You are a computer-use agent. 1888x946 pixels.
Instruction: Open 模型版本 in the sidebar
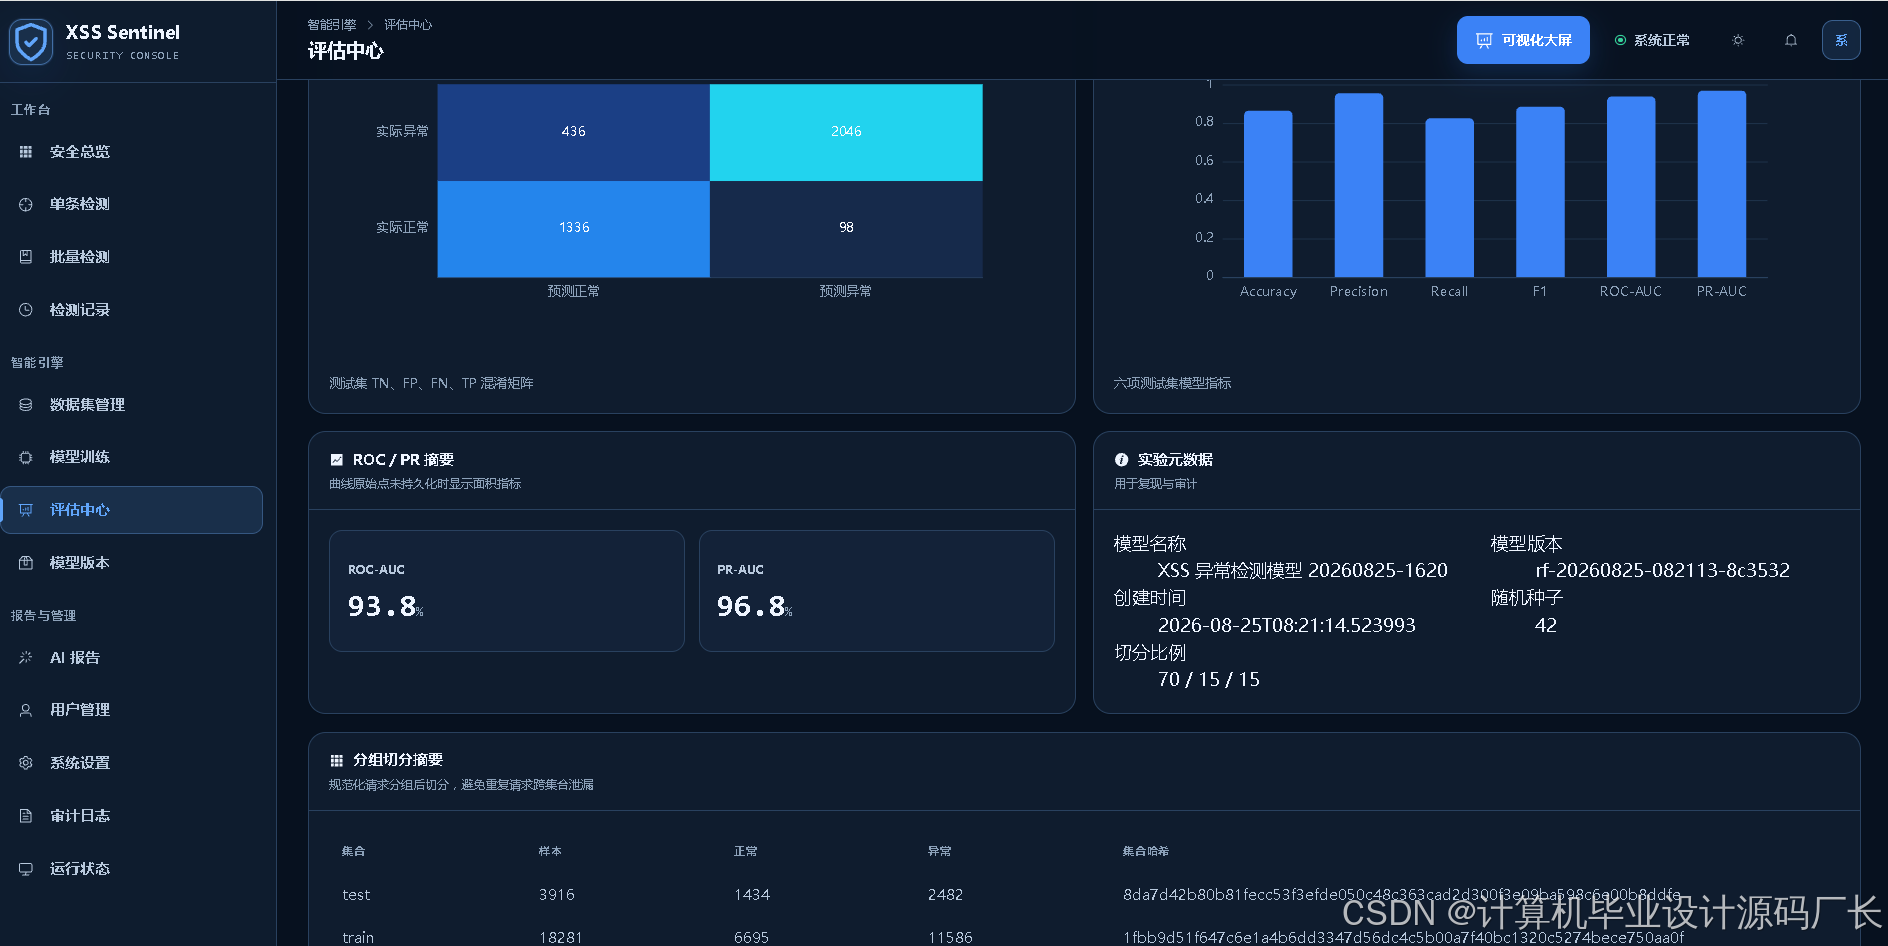tap(132, 563)
